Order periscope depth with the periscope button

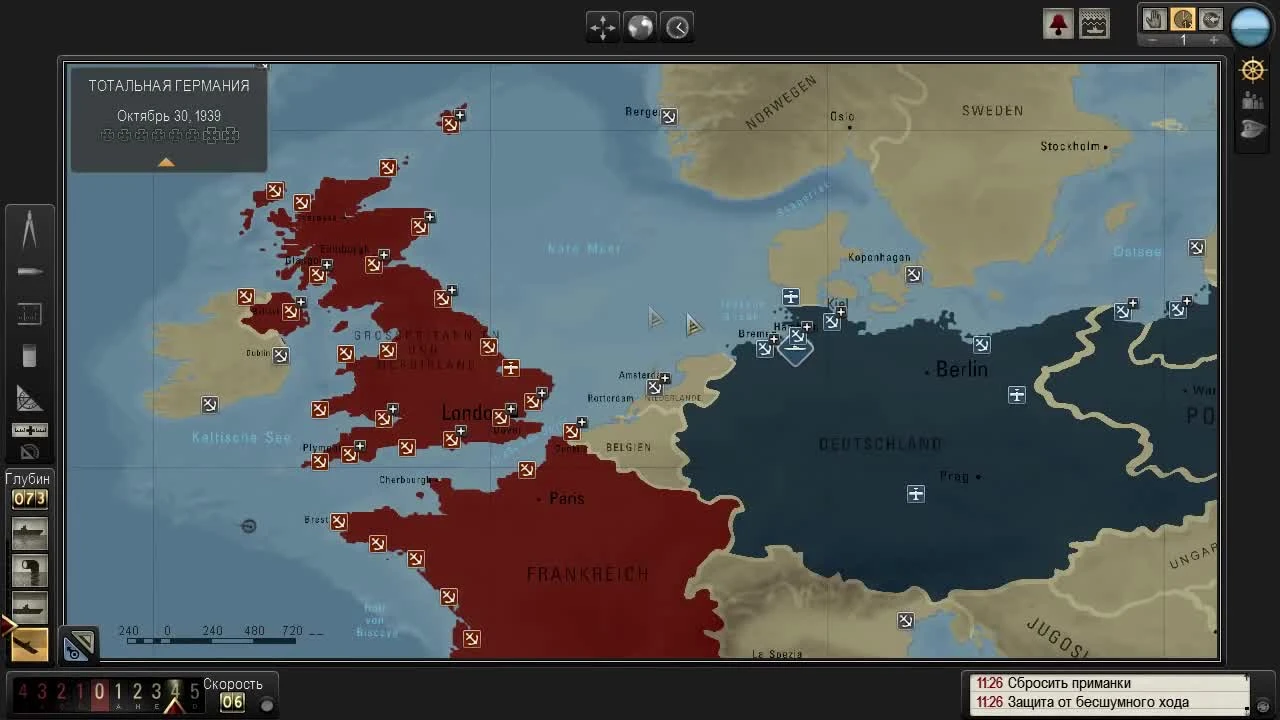29,571
